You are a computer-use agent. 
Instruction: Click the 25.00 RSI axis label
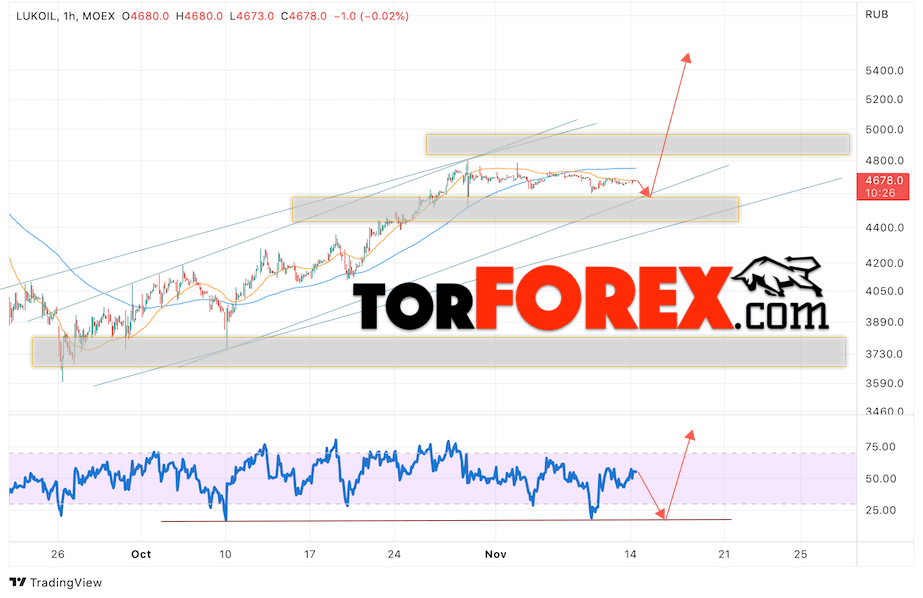pyautogui.click(x=881, y=510)
